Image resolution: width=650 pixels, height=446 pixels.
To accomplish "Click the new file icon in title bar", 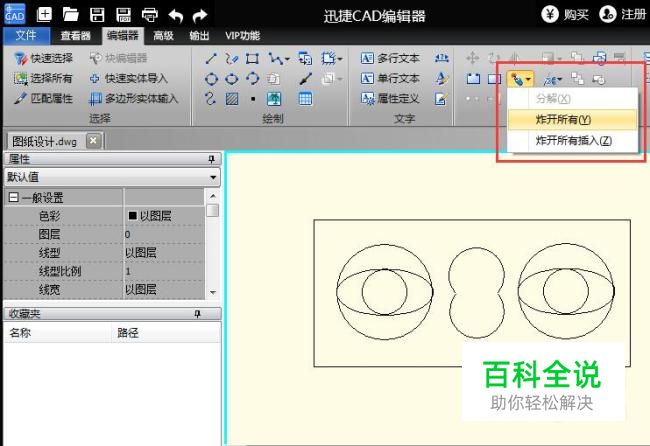I will 44,15.
